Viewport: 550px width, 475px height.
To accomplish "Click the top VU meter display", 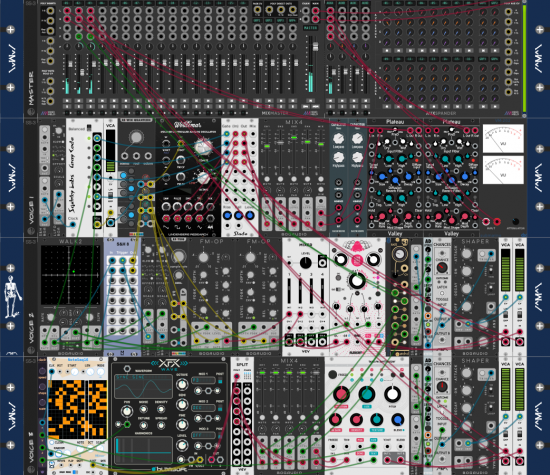I will click(x=503, y=139).
